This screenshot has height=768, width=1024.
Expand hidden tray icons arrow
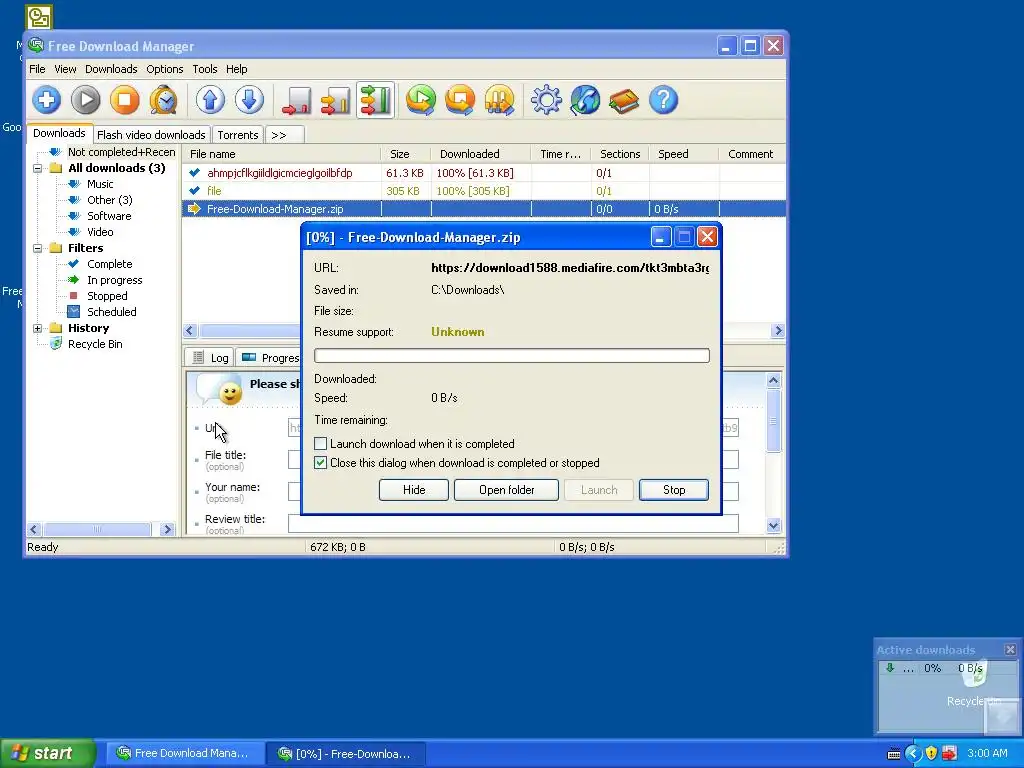[x=913, y=754]
